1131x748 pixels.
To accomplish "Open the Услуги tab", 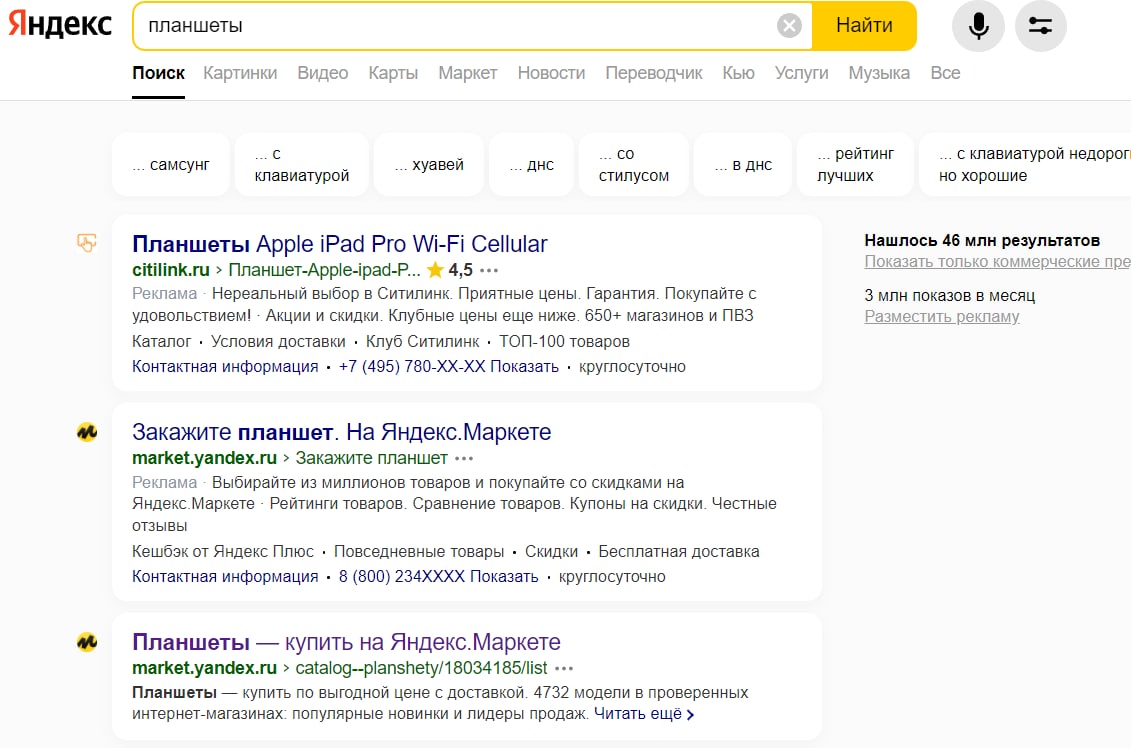I will point(801,73).
